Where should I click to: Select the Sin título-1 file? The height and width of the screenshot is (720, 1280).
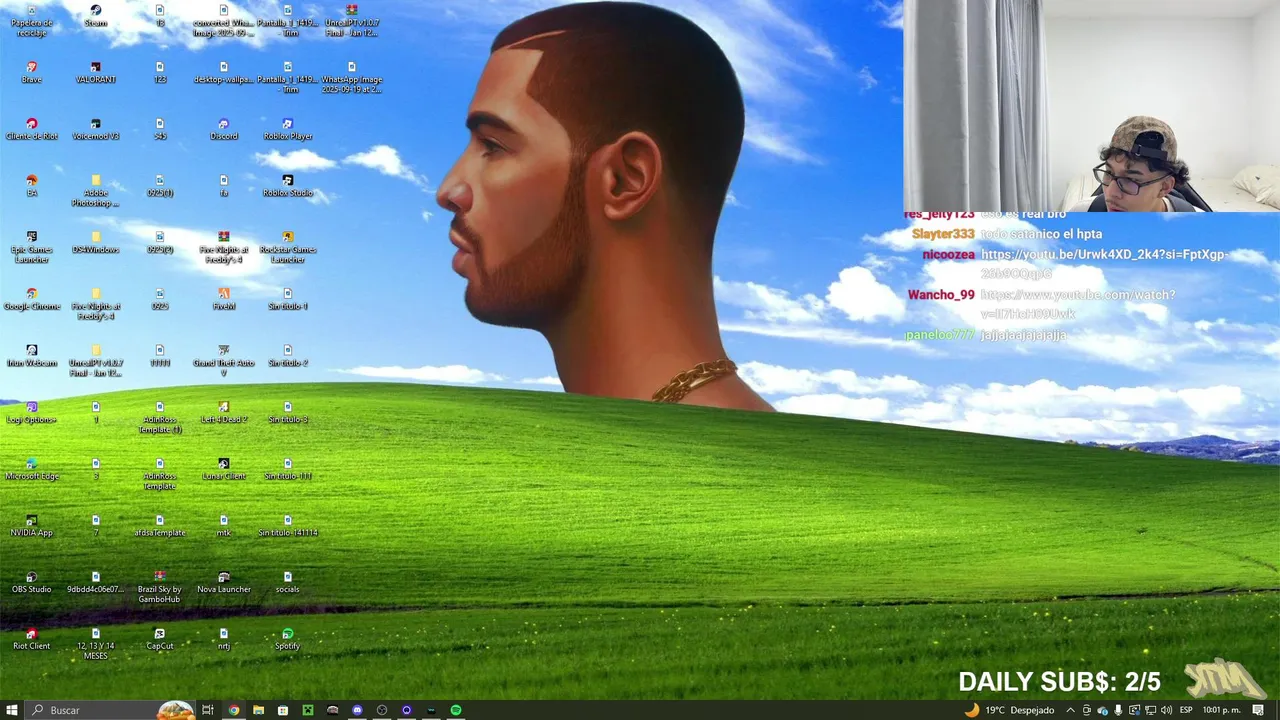pyautogui.click(x=287, y=300)
